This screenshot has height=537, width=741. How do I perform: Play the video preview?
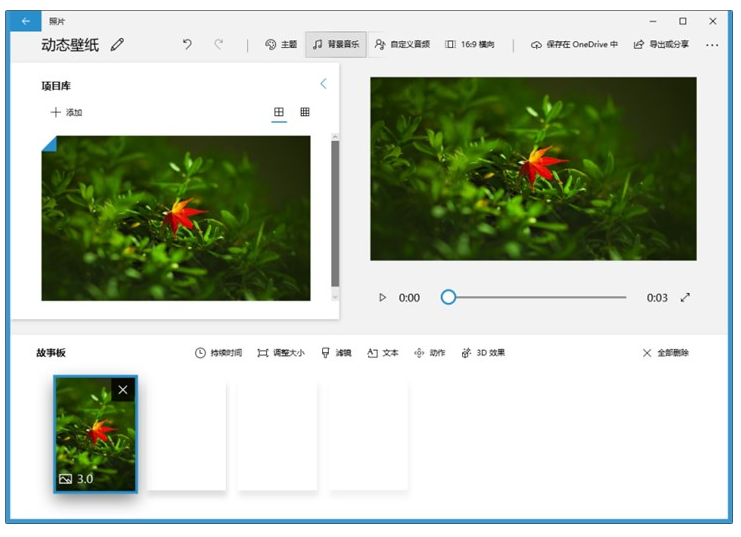(382, 297)
